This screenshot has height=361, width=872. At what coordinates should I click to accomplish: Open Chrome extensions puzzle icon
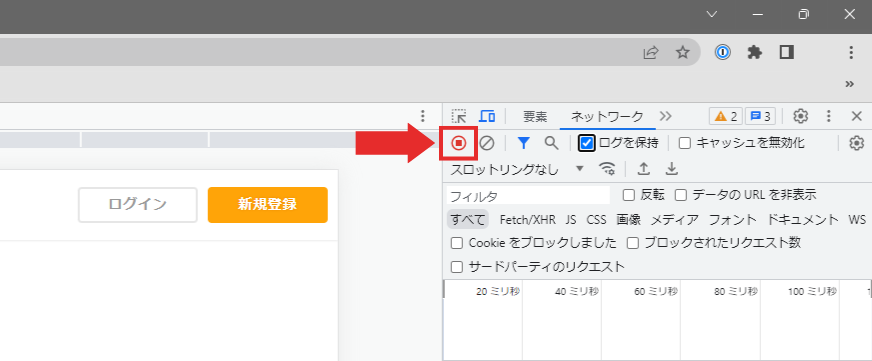755,52
